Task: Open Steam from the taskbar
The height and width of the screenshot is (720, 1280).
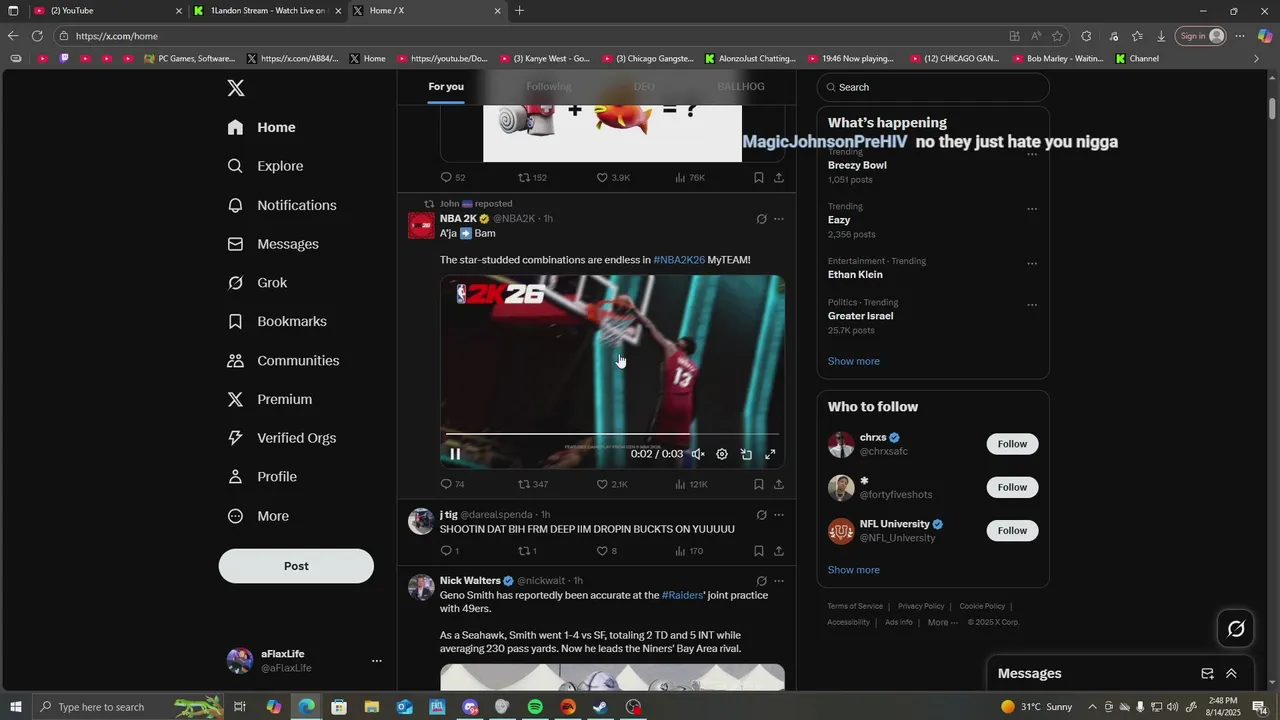Action: point(600,707)
